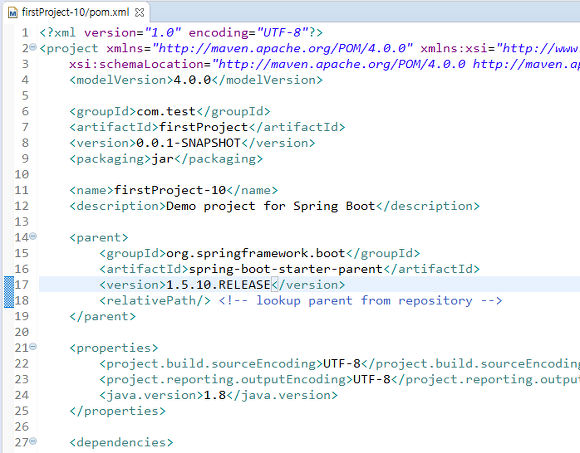The height and width of the screenshot is (453, 580).
Task: Click the version value 0.0.1-SNAPSHOT
Action: pyautogui.click(x=188, y=143)
